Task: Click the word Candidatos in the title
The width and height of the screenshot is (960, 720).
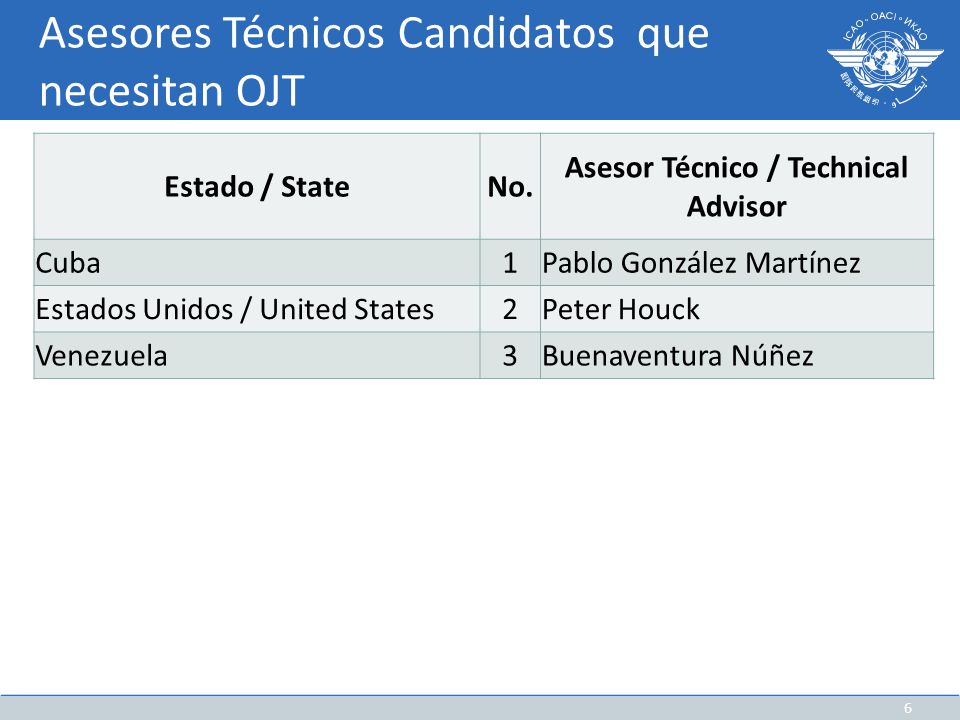Action: point(506,33)
